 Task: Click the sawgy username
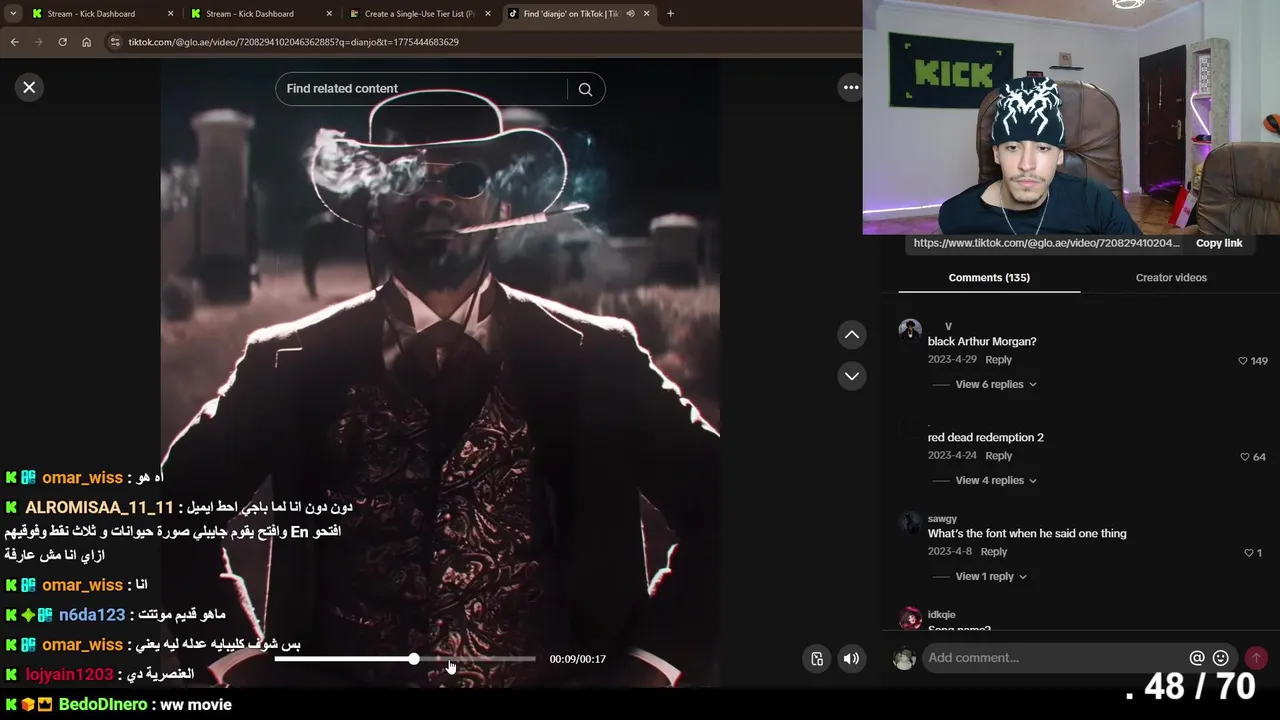(942, 518)
